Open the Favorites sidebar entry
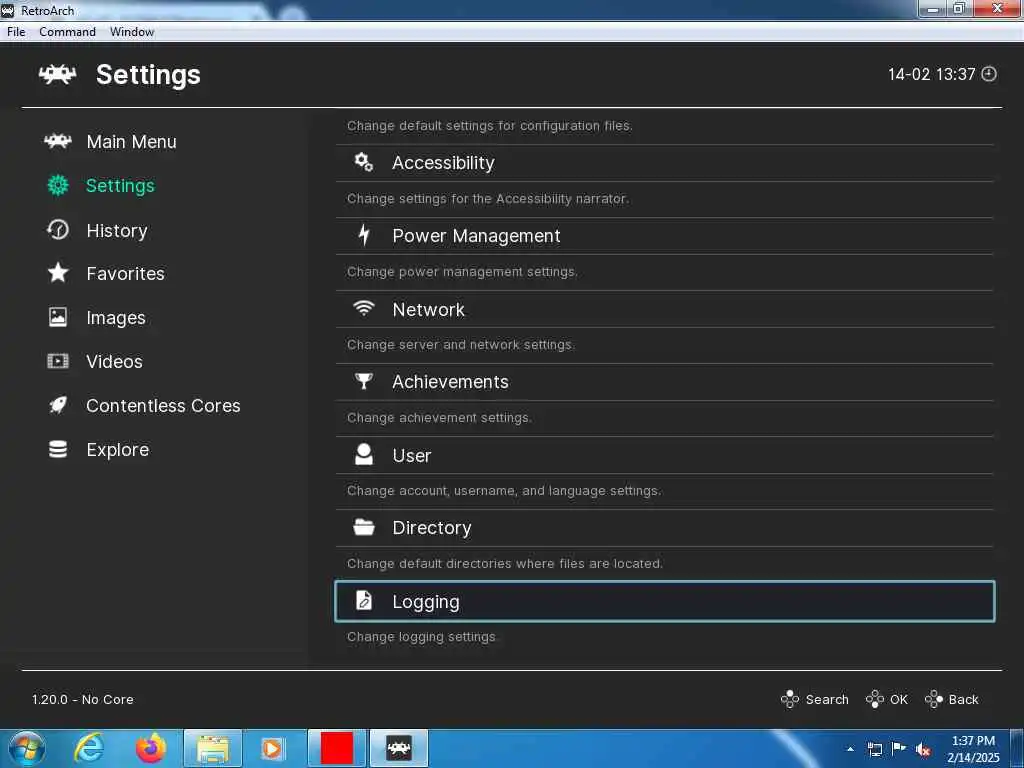1024x768 pixels. click(125, 274)
